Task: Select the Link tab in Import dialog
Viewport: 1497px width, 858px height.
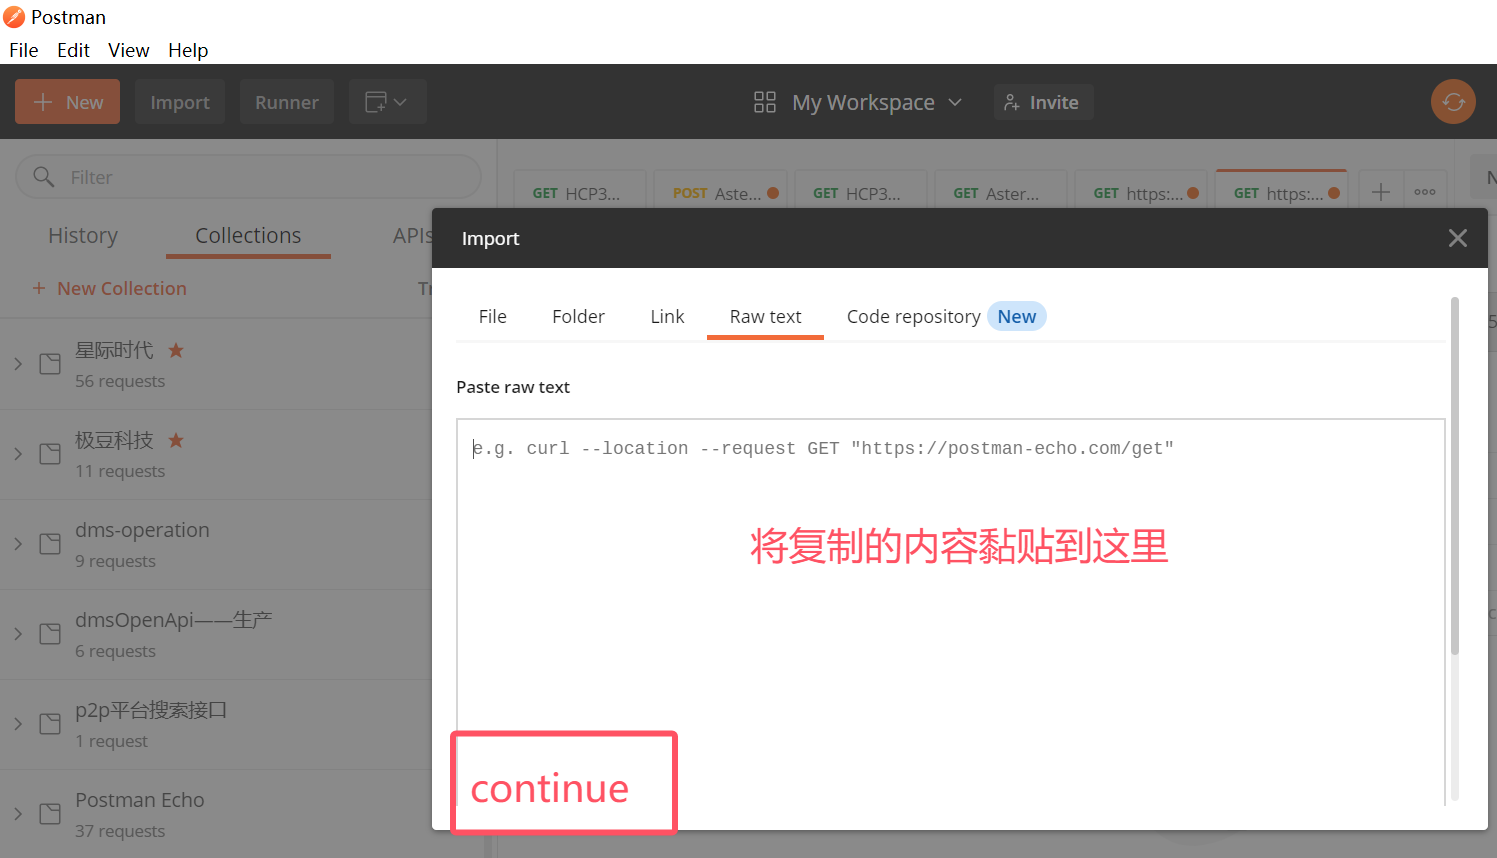Action: (x=667, y=317)
